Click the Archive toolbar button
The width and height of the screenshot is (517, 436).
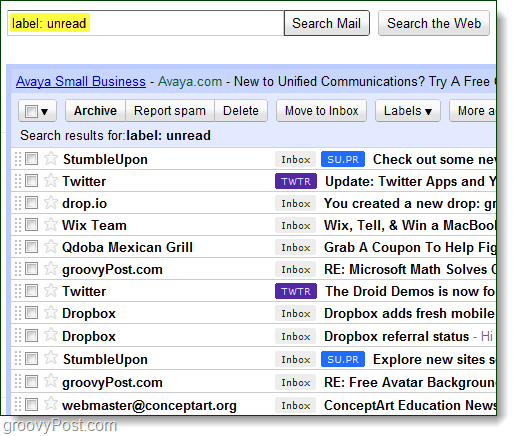pos(95,111)
